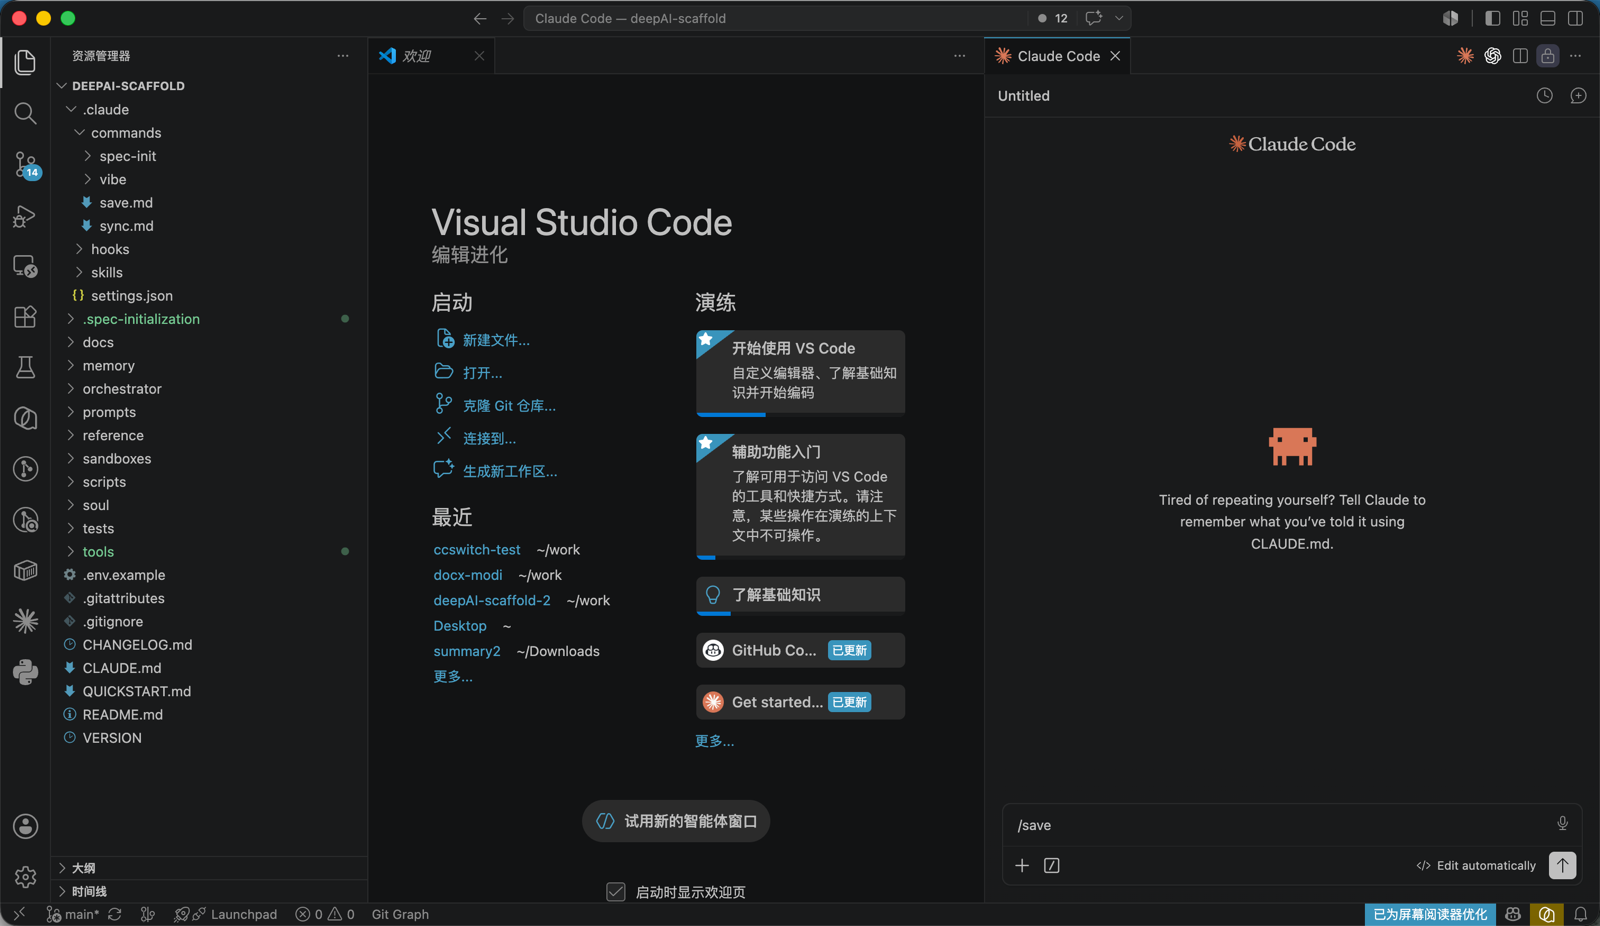Open Extensions view in activity bar

click(x=25, y=317)
